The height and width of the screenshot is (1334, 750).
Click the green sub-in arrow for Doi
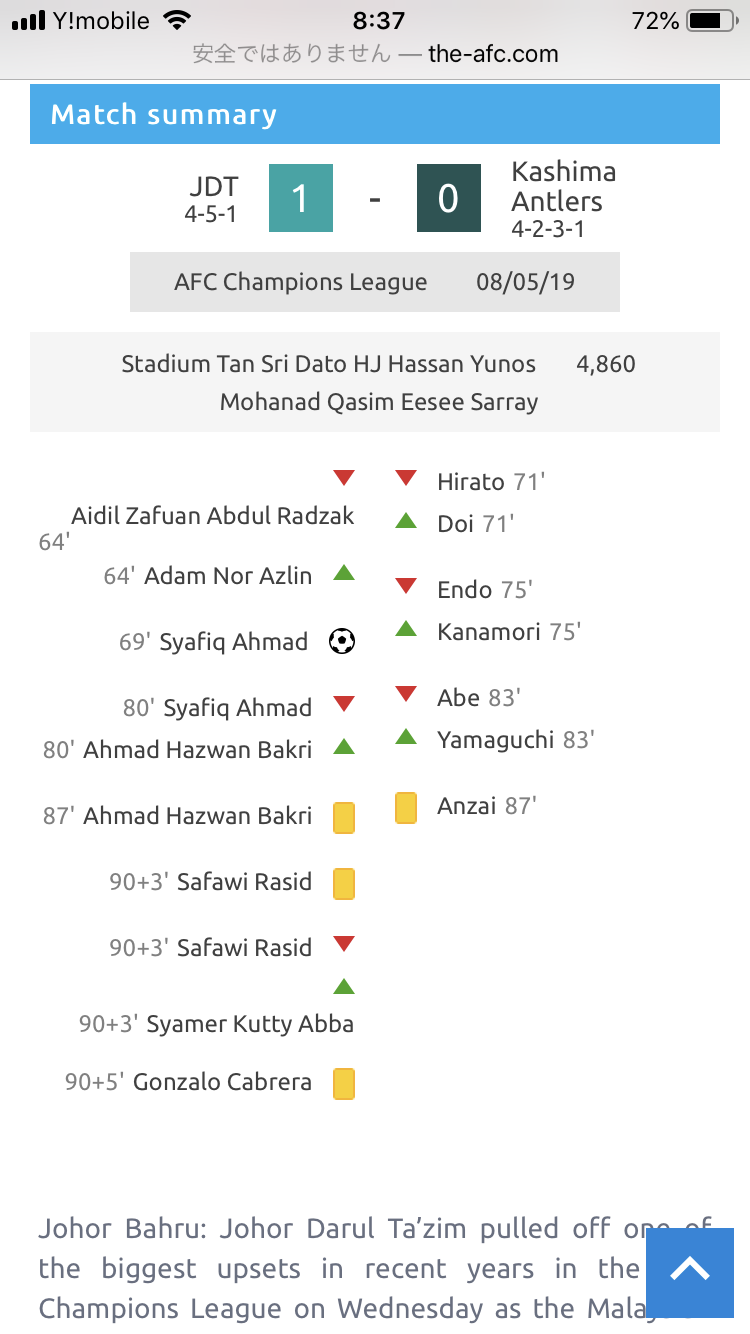pyautogui.click(x=406, y=520)
